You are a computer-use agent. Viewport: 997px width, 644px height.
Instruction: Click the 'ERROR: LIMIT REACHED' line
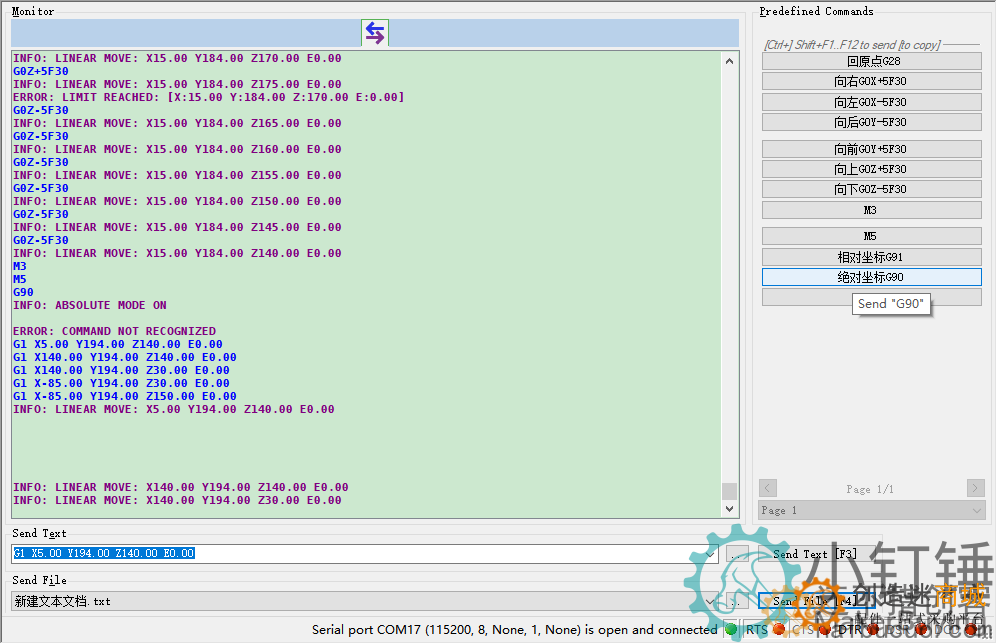coord(209,97)
